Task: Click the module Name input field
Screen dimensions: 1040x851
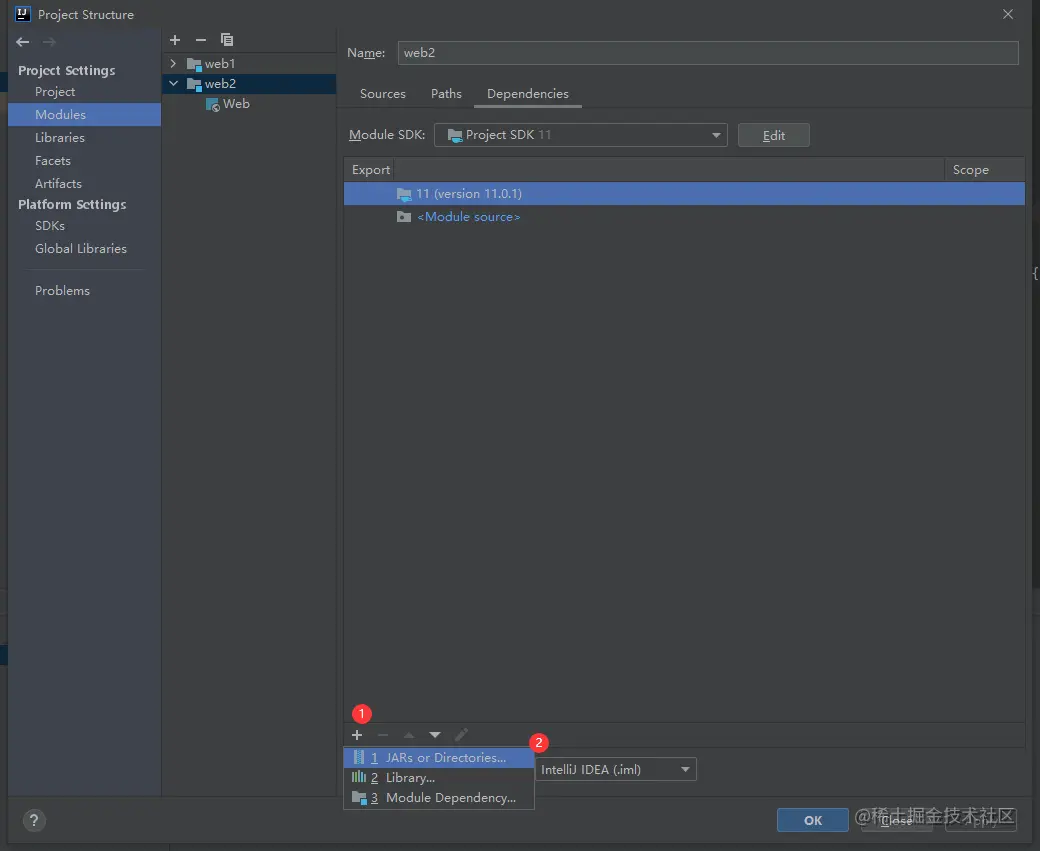Action: click(x=708, y=53)
